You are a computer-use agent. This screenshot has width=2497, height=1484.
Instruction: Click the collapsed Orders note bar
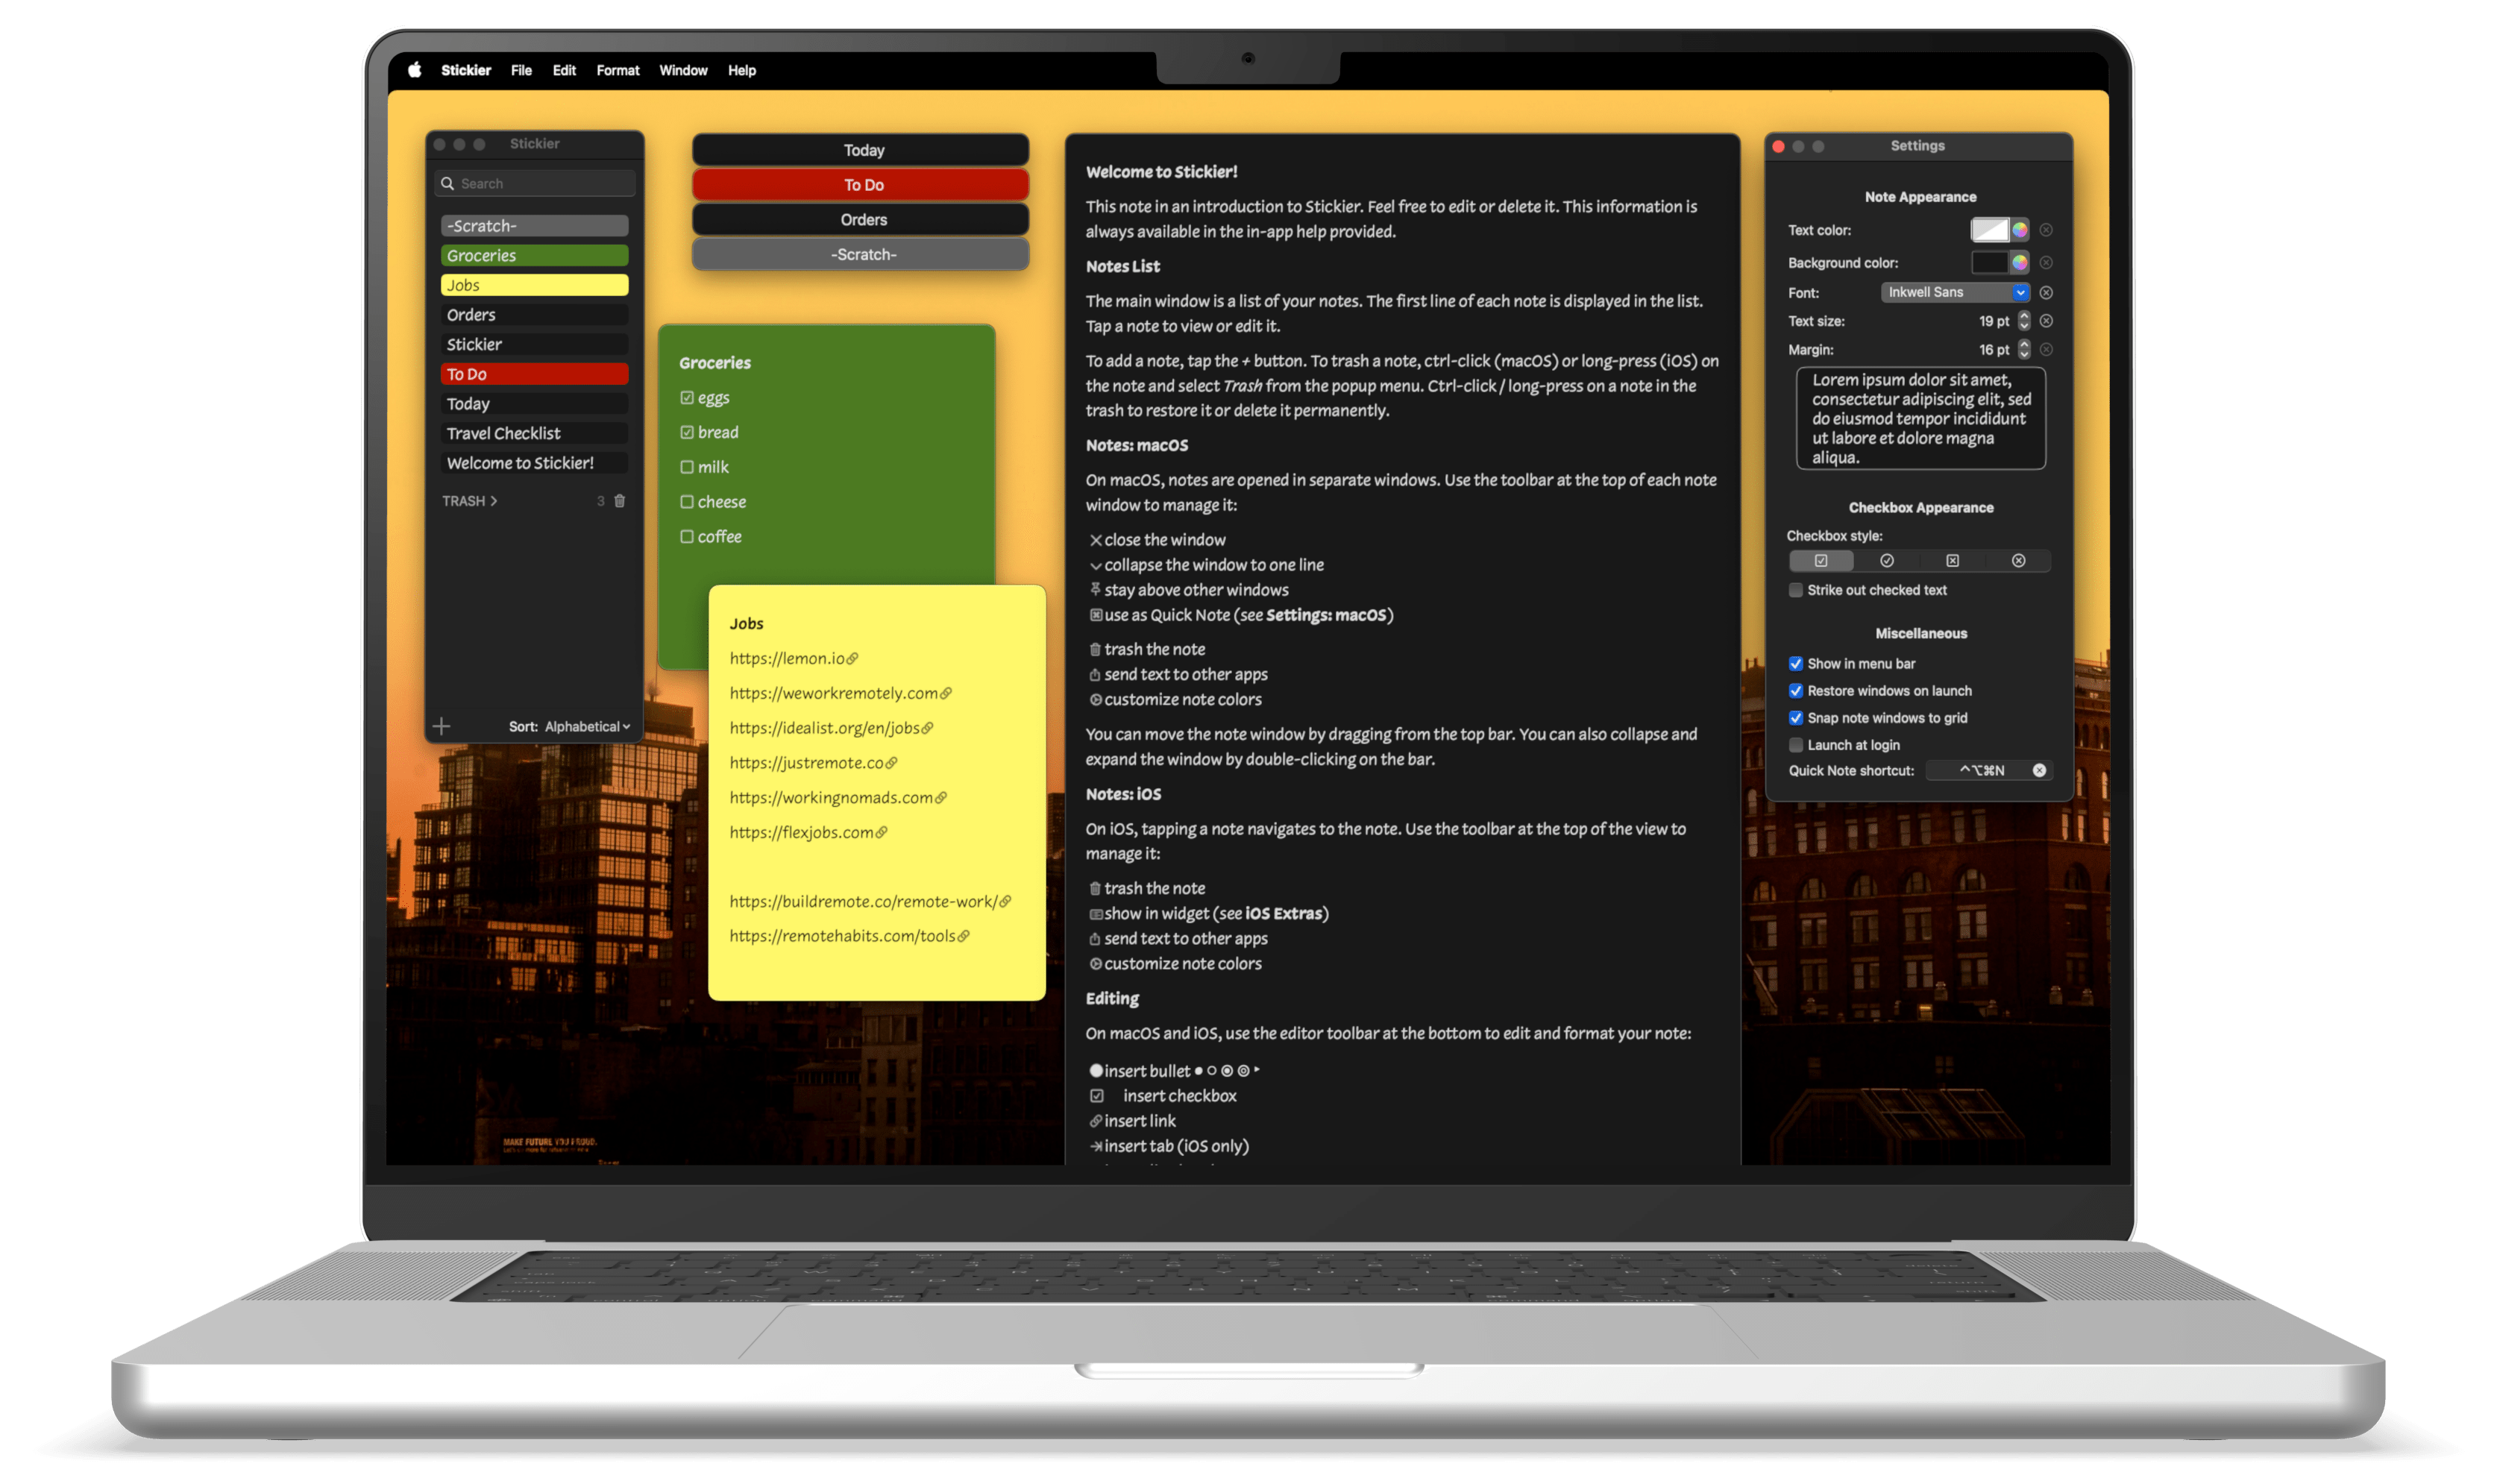(860, 220)
